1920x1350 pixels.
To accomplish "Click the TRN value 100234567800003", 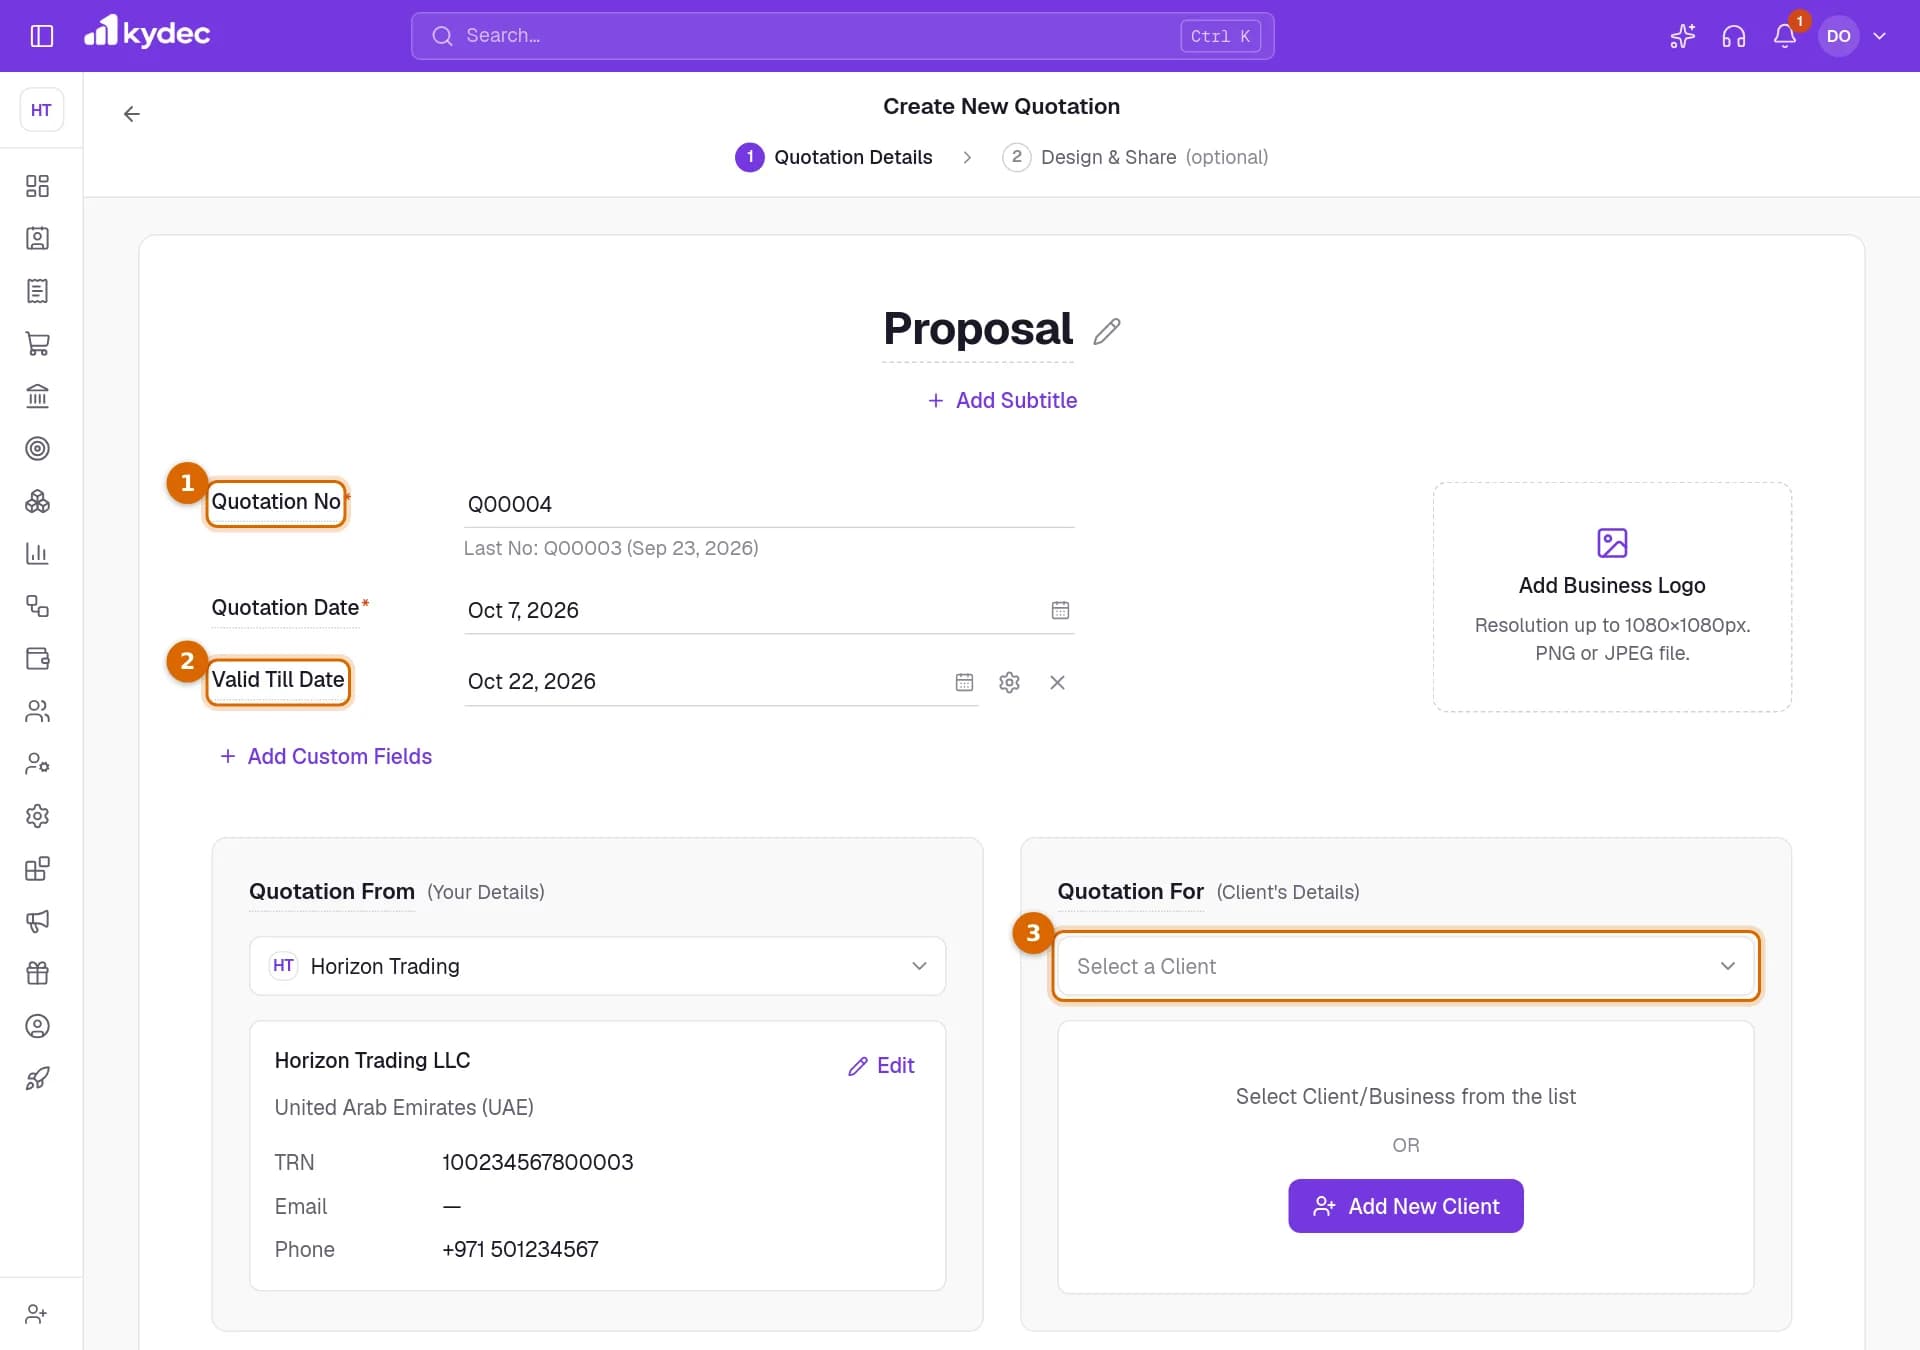I will pos(538,1162).
